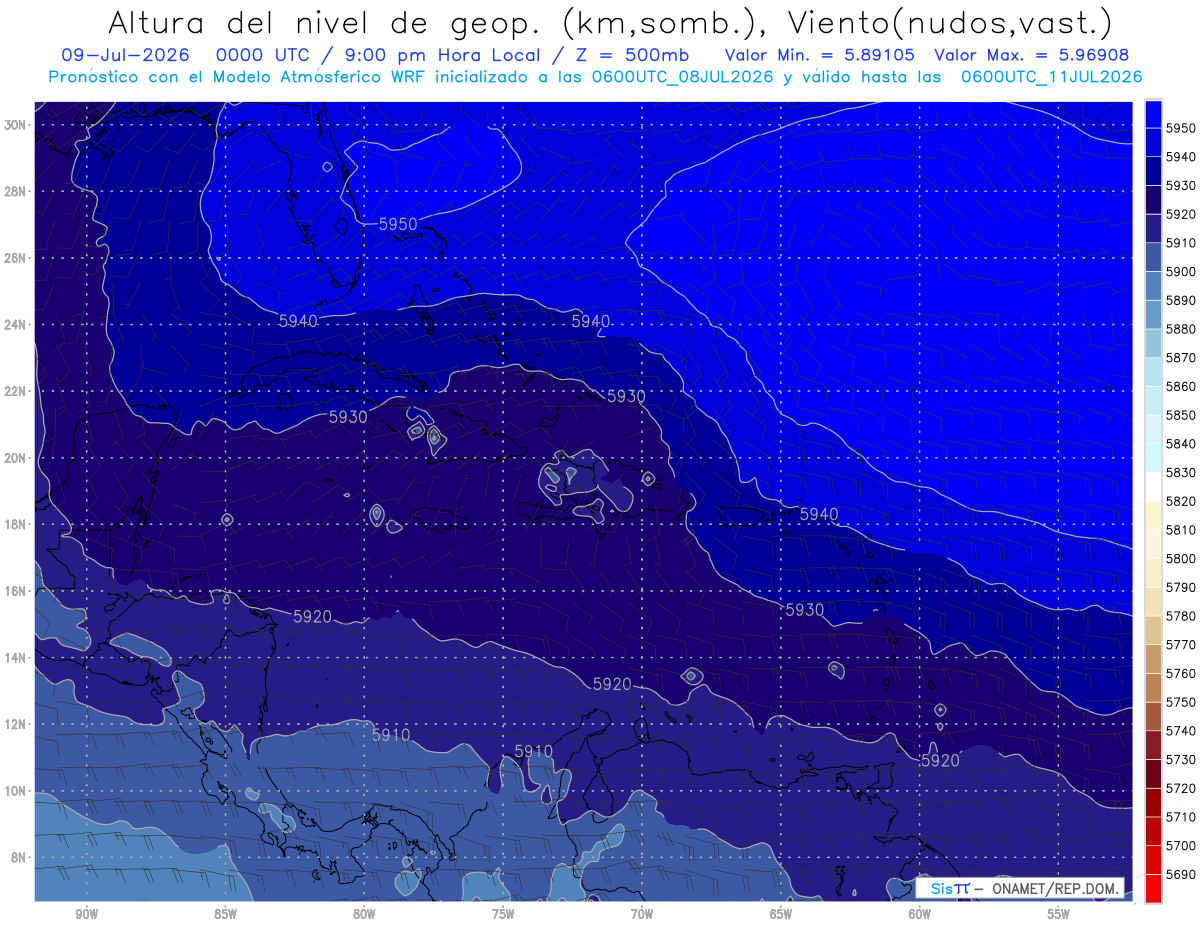1200x927 pixels.
Task: Click the '65W' longitude label
Action: [x=781, y=914]
